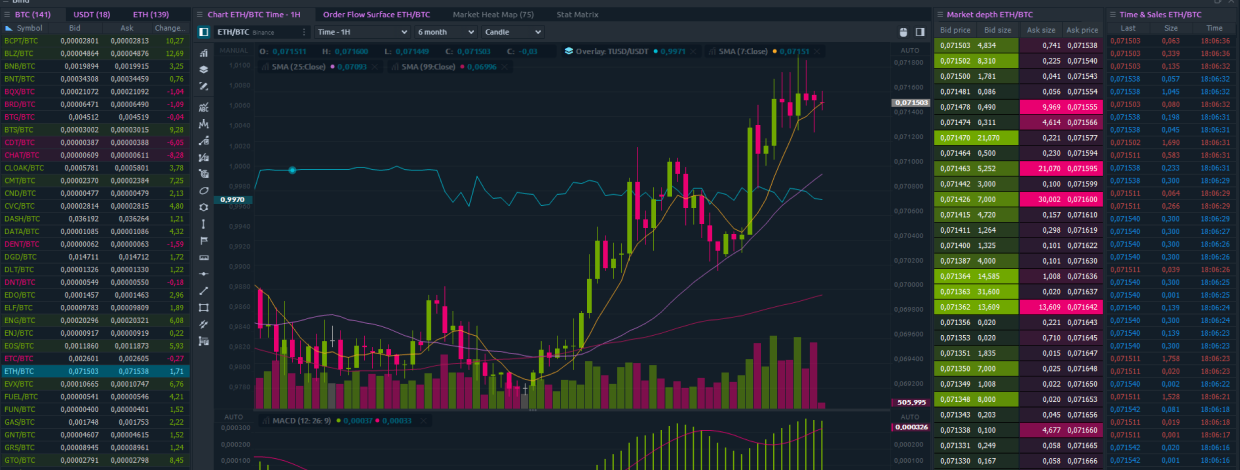Select the DASH/BTC row in watchlist
The height and width of the screenshot is (470, 1240).
point(94,218)
